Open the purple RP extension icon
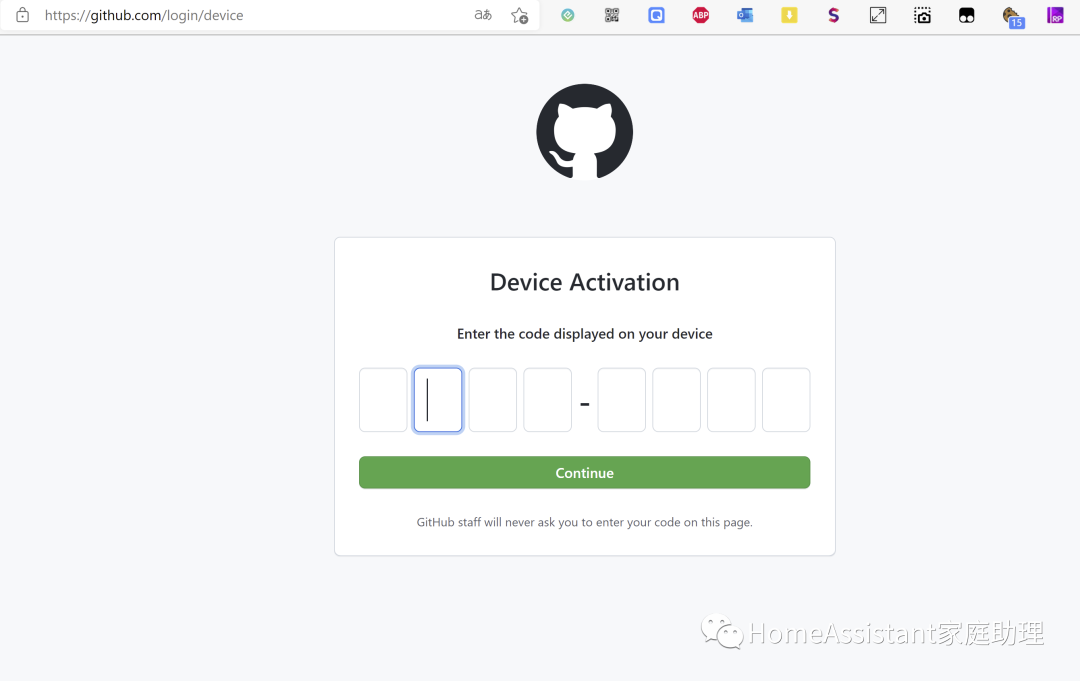This screenshot has height=681, width=1080. tap(1055, 15)
